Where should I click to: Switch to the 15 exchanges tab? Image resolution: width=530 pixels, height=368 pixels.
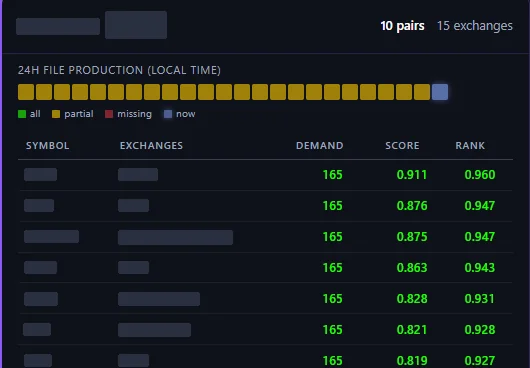[475, 26]
